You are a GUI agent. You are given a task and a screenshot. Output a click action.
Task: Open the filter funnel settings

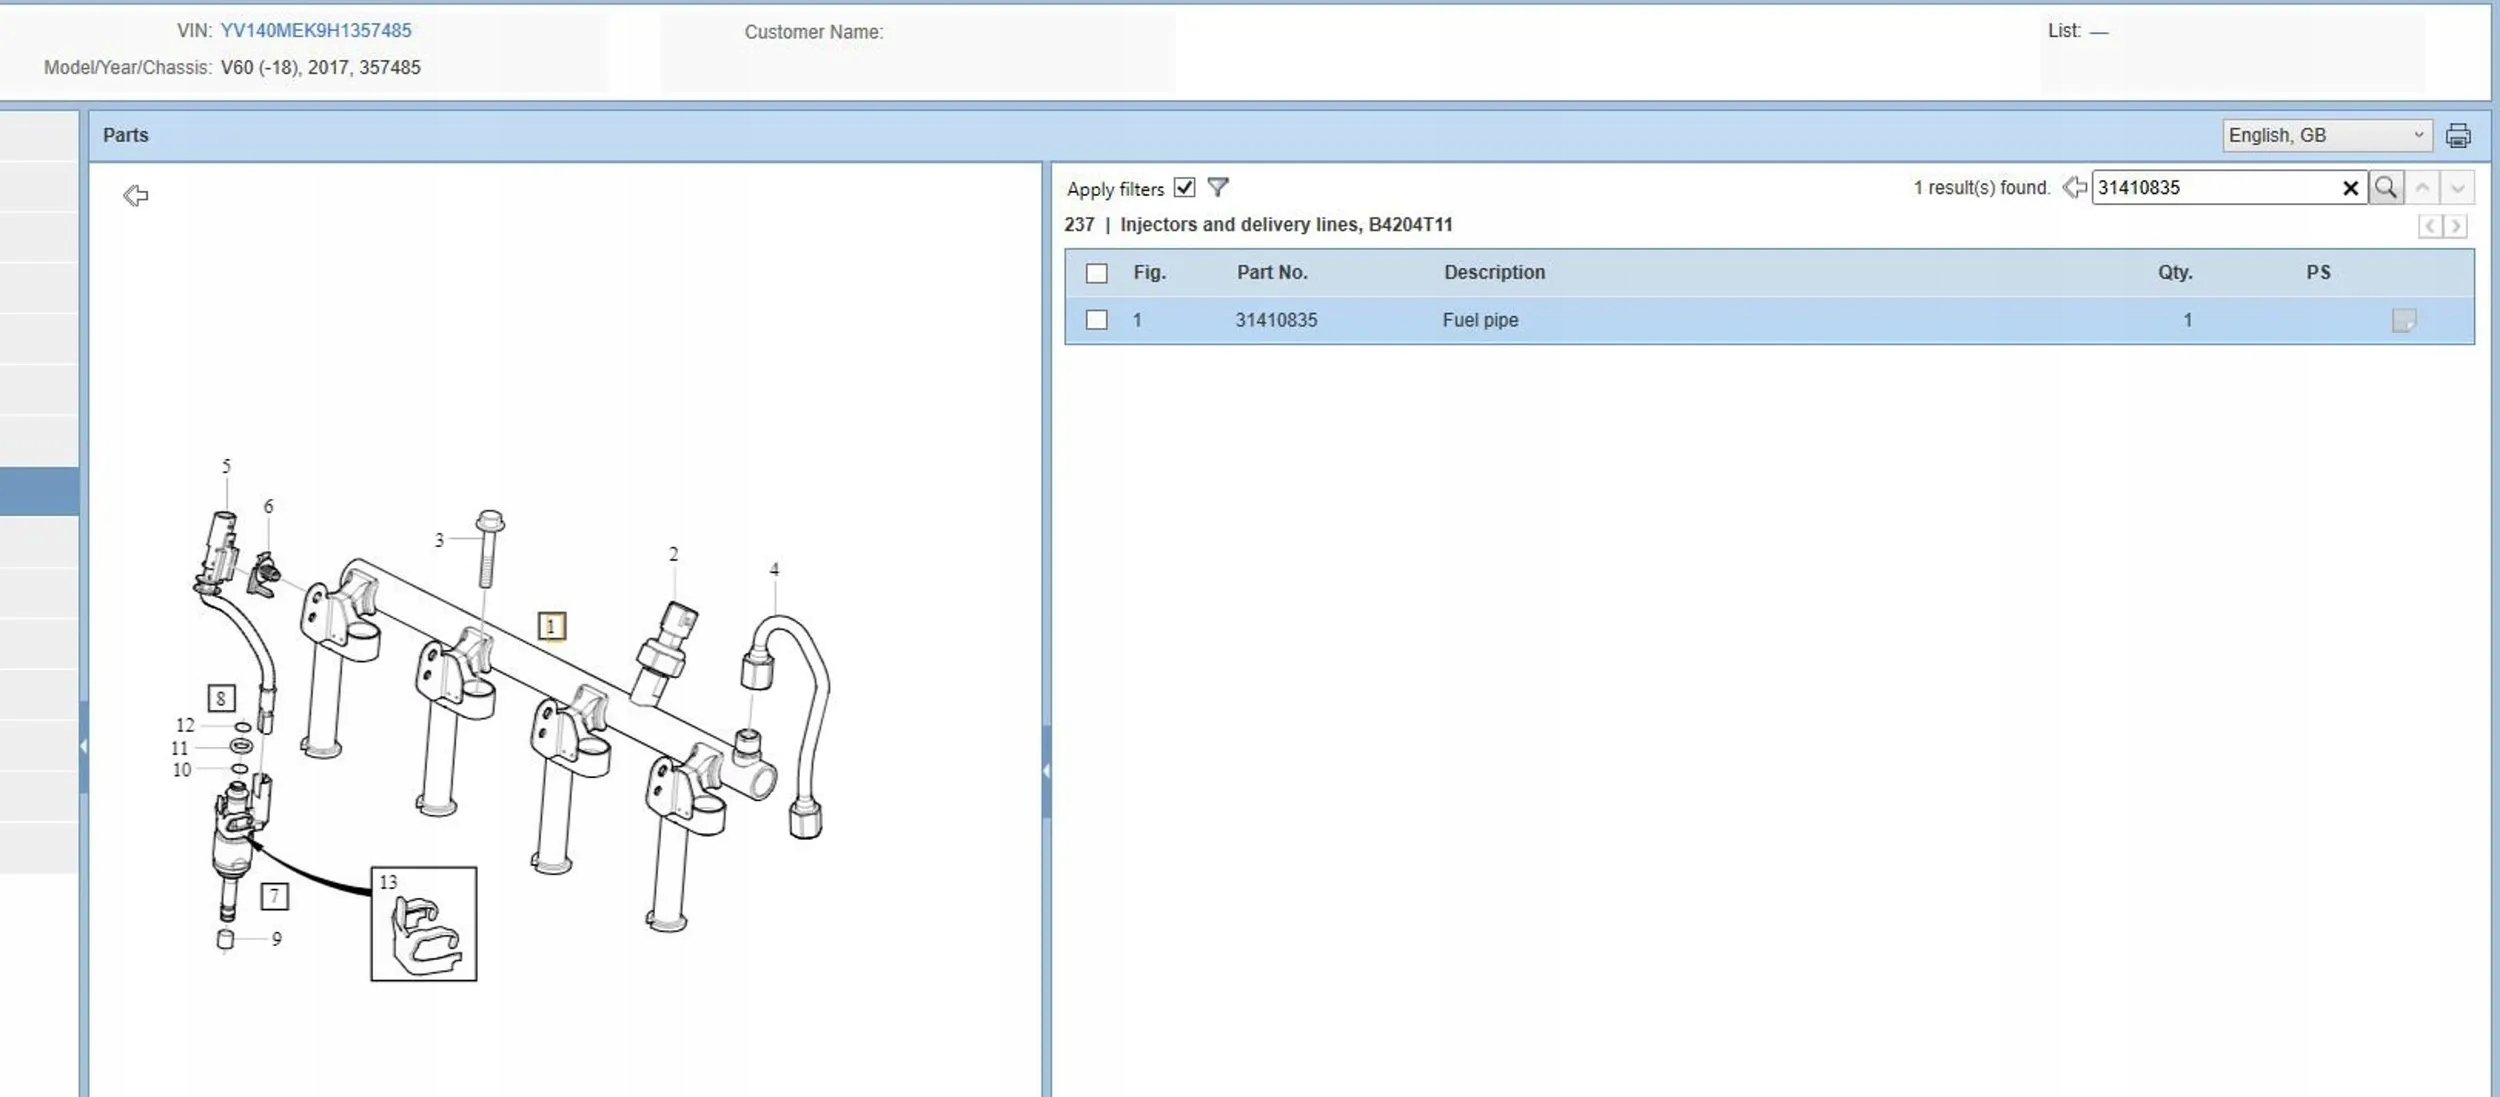coord(1217,187)
